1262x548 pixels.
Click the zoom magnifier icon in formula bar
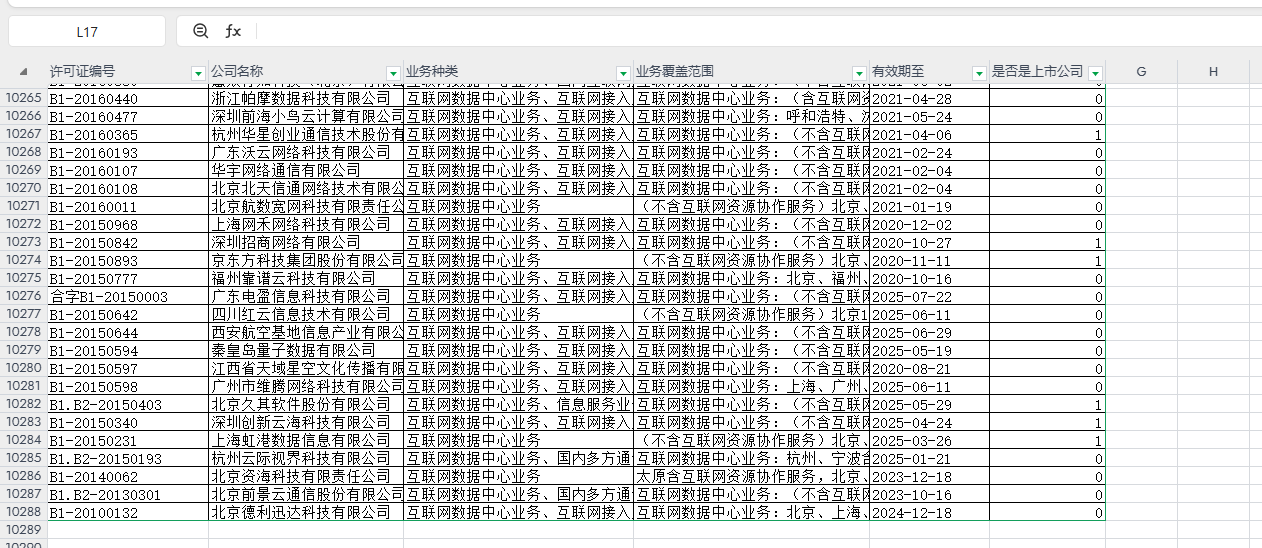[x=200, y=31]
